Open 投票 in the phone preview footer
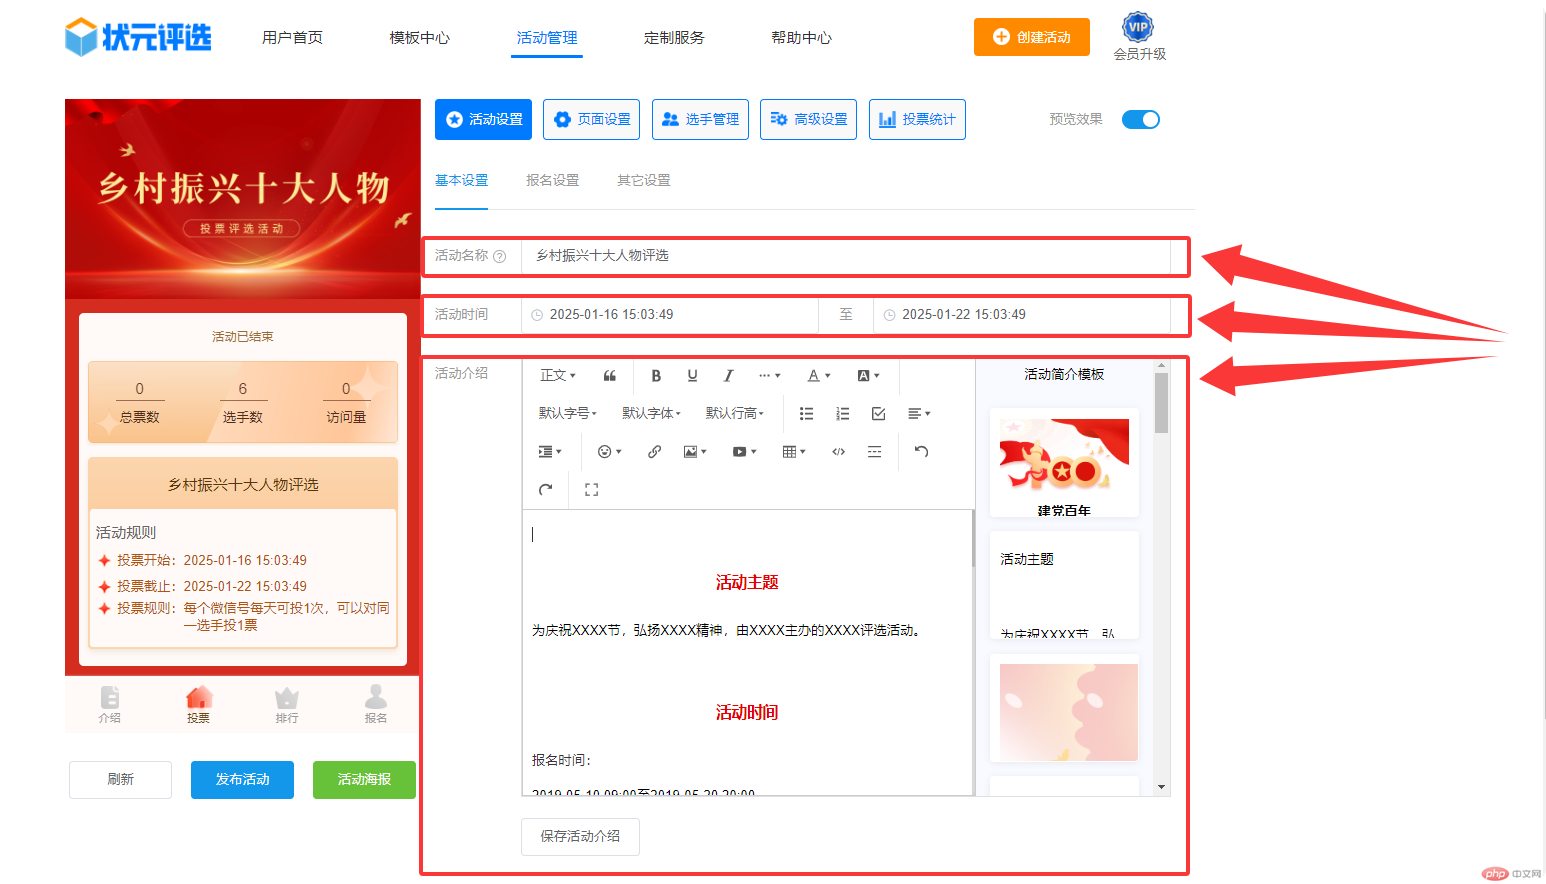The image size is (1546, 884). [x=199, y=705]
